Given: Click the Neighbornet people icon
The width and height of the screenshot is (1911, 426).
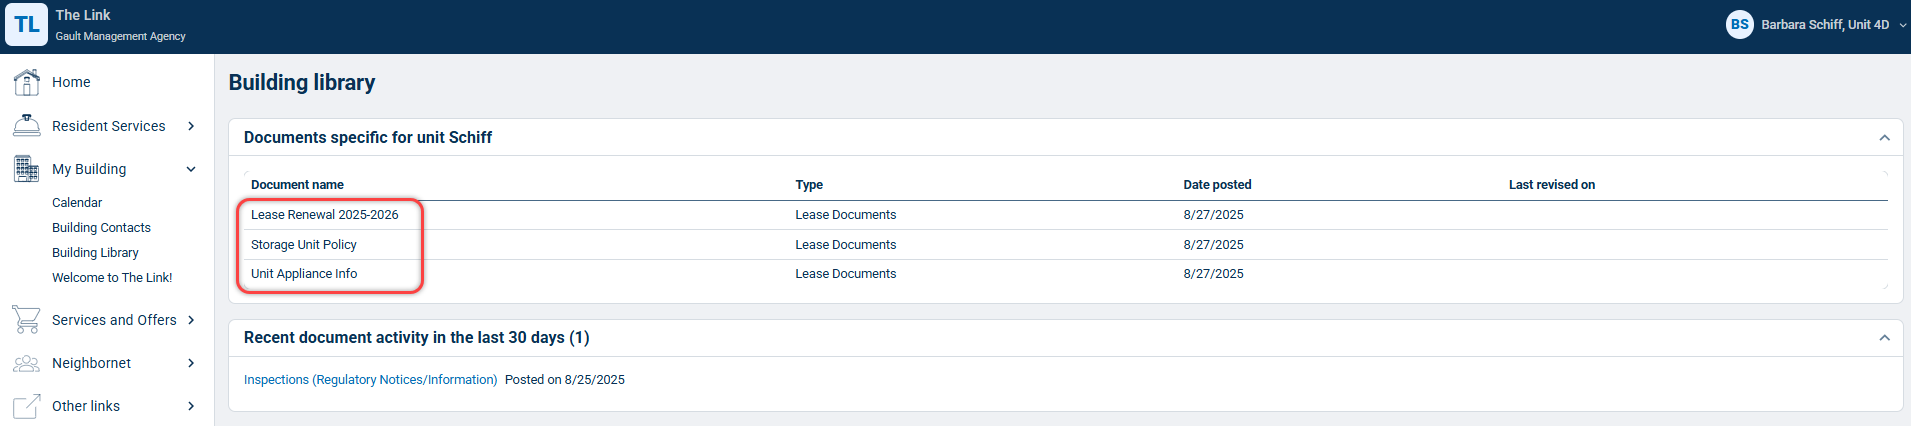Looking at the screenshot, I should pos(26,363).
